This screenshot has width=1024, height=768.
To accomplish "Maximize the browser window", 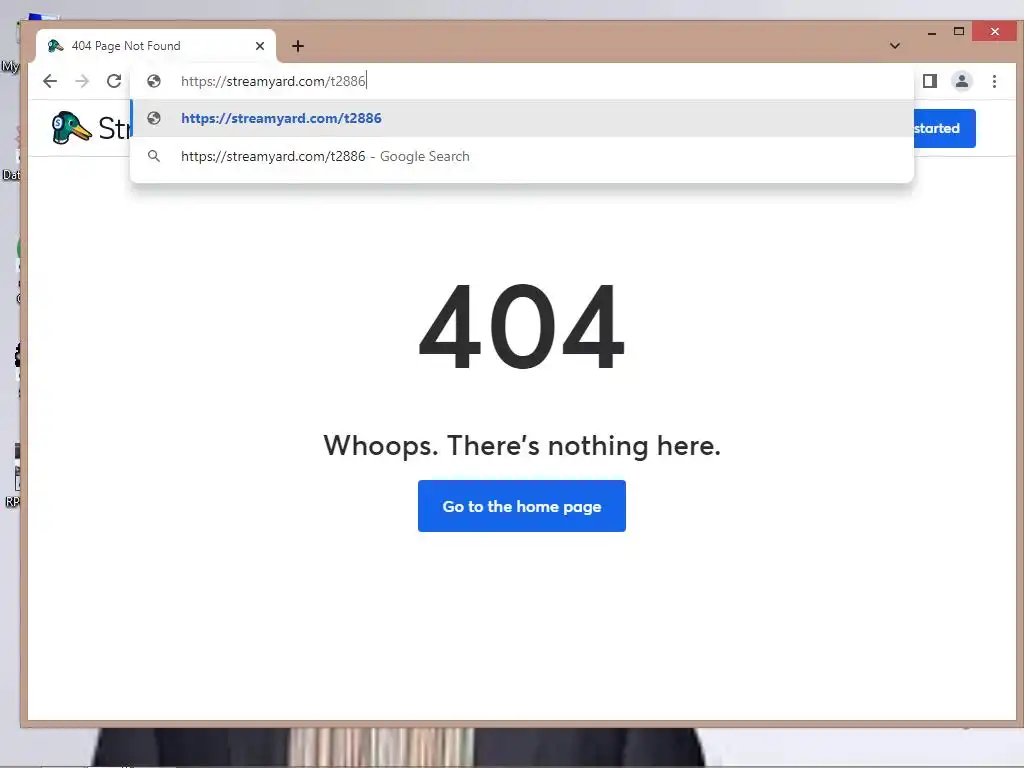I will (x=959, y=31).
